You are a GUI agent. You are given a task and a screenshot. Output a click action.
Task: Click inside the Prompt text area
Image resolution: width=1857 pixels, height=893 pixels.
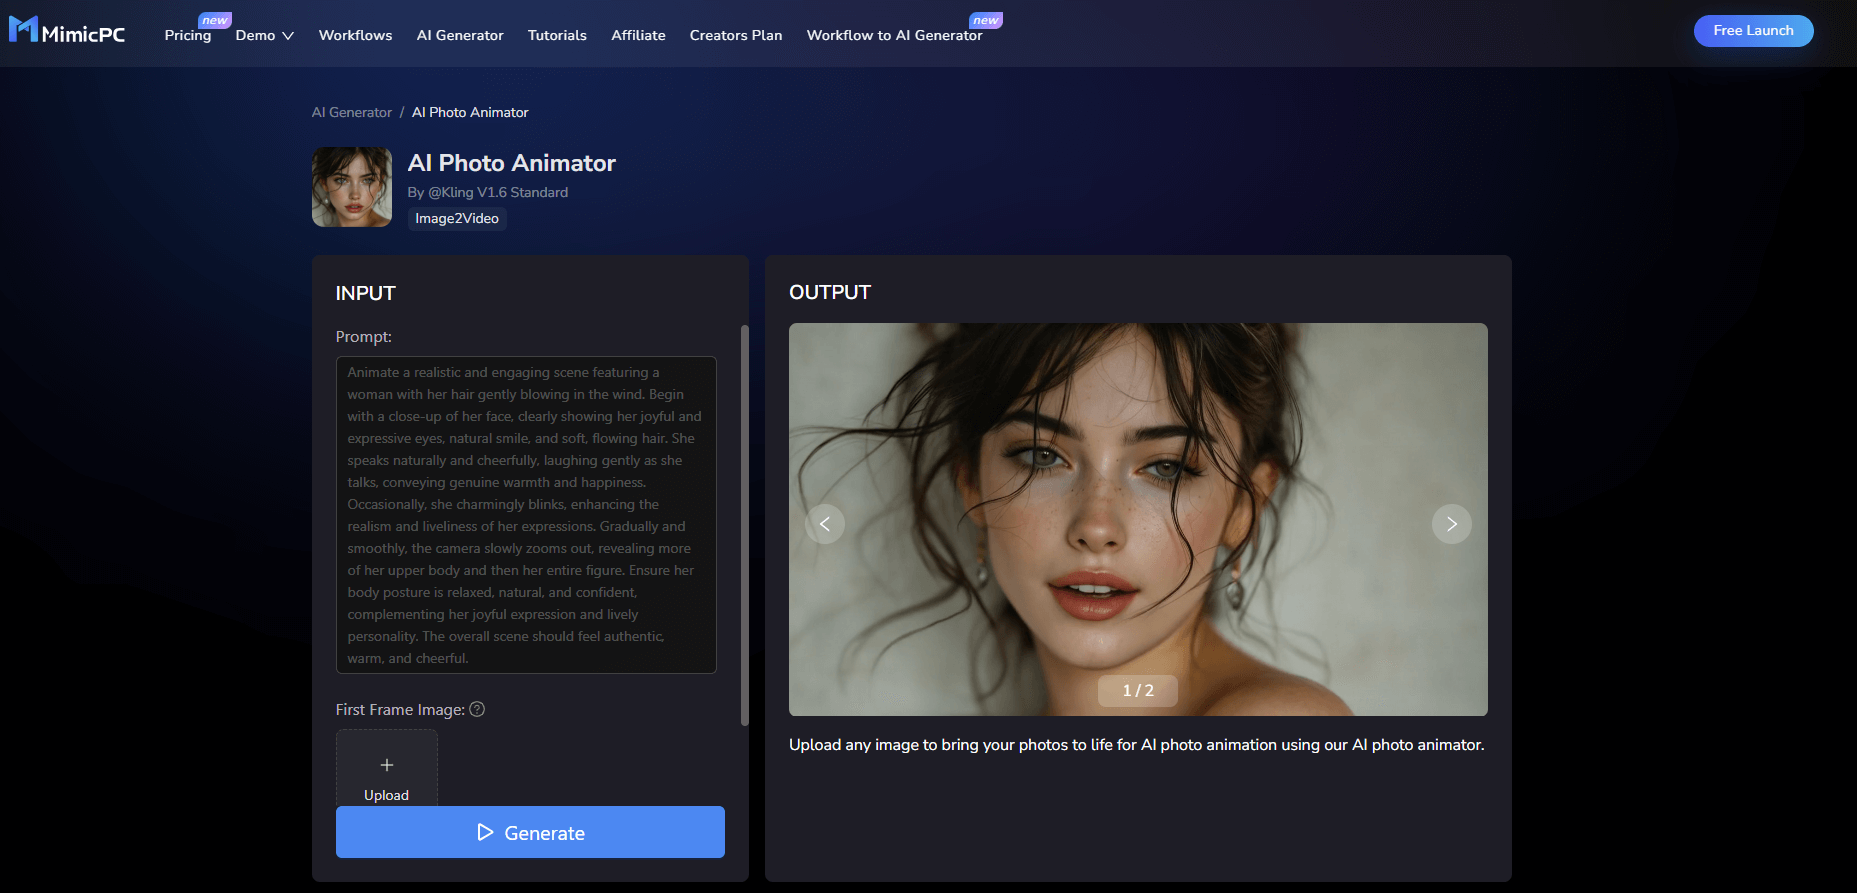[x=526, y=514]
